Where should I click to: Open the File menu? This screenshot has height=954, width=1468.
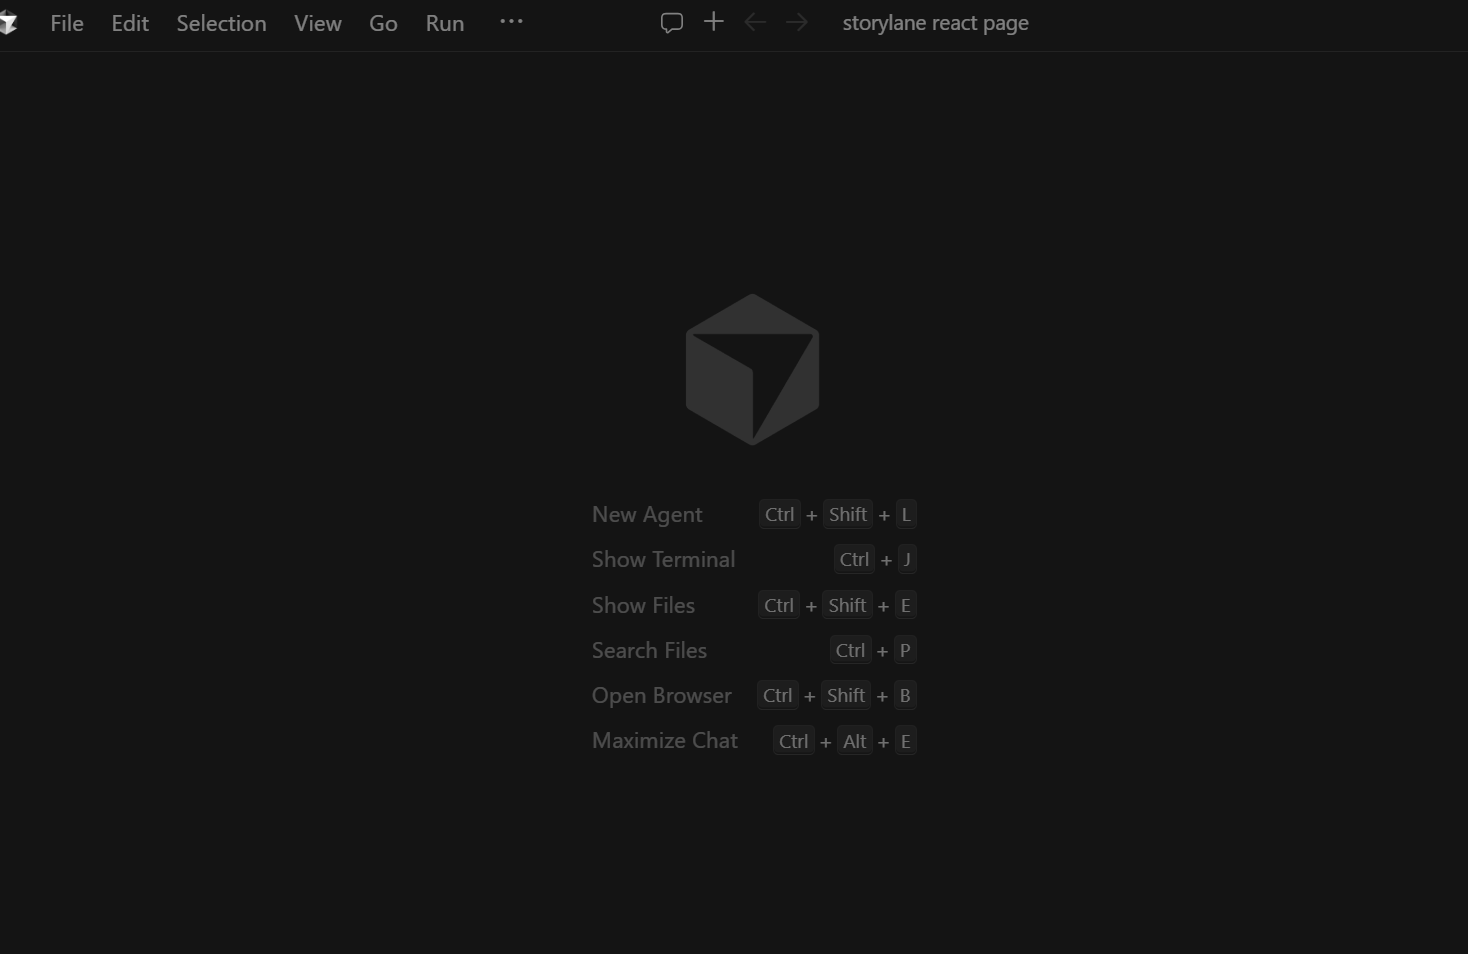[x=67, y=23]
